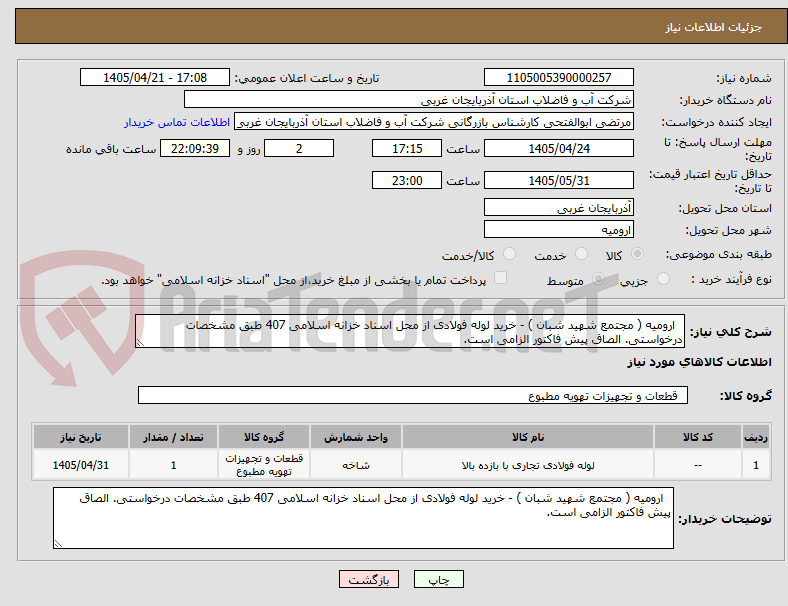The image size is (788, 606).
Task: Select the خدمت radio button
Action: click(x=581, y=254)
